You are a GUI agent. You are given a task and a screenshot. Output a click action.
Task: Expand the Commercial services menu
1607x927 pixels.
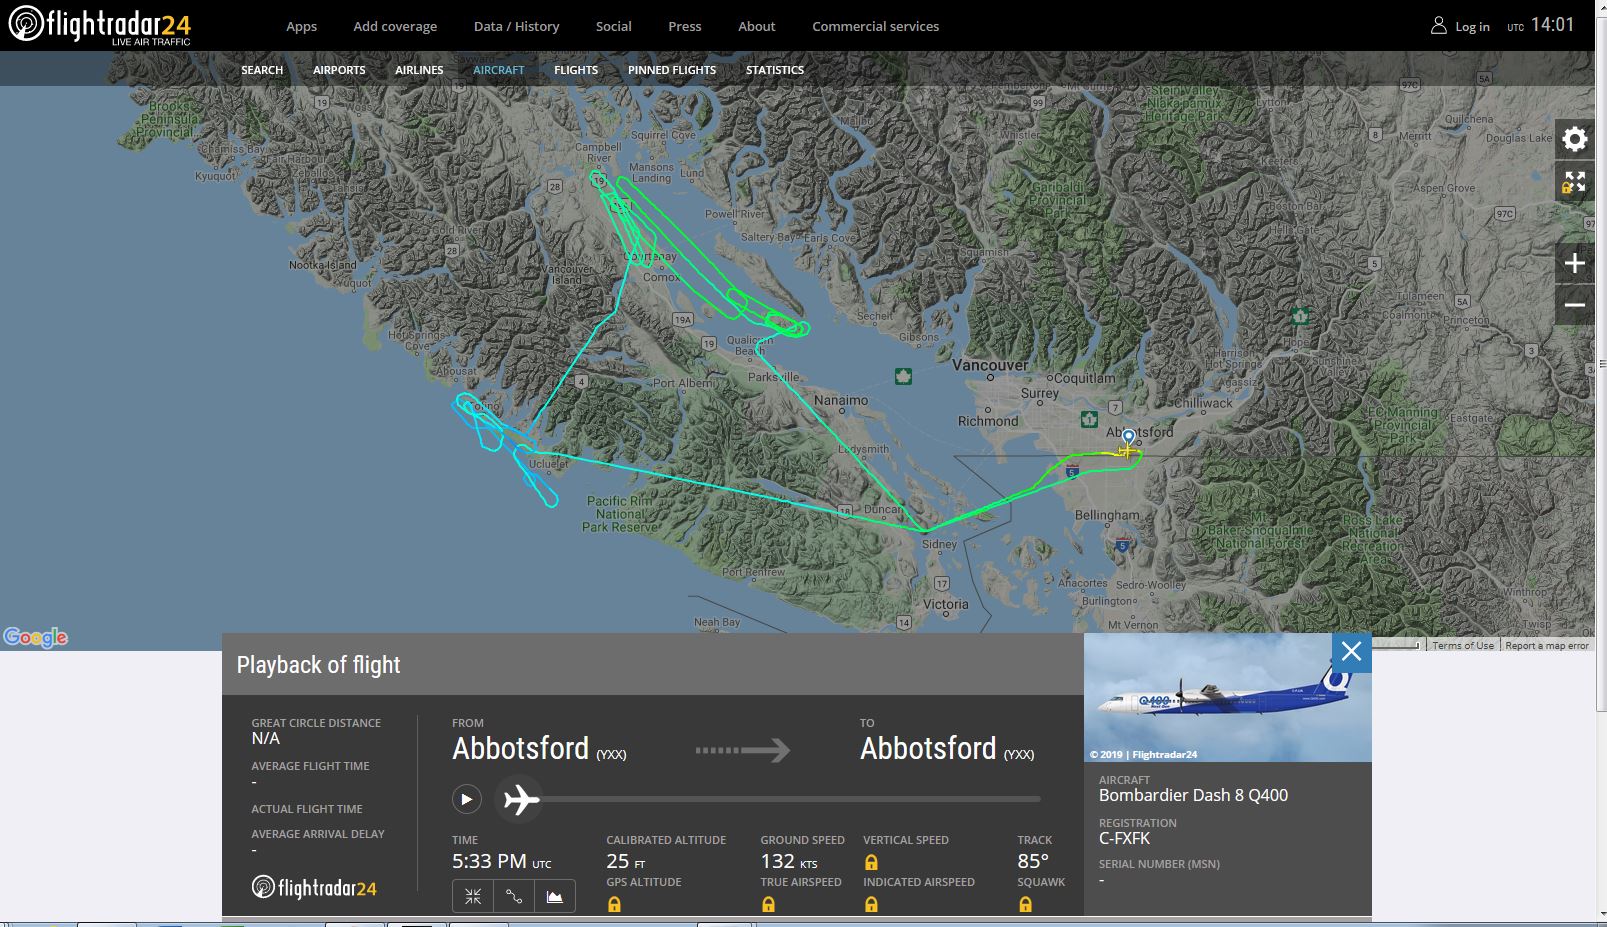click(875, 27)
